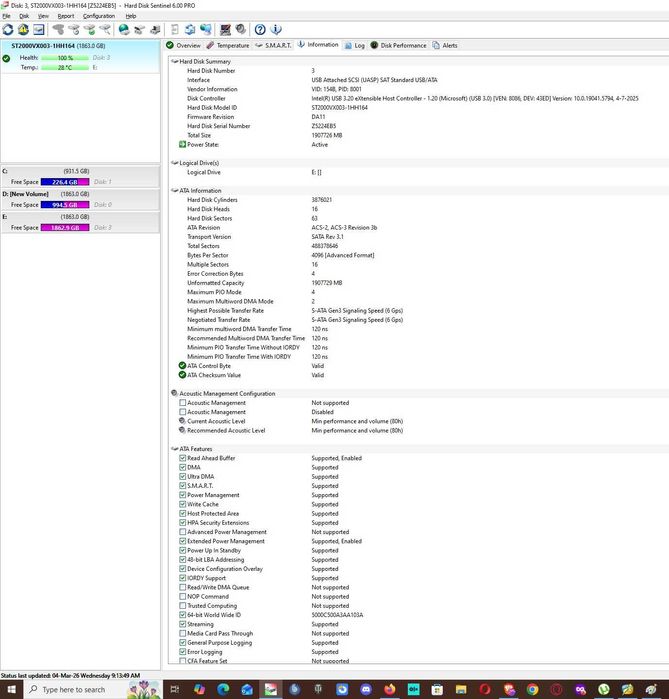Open Help via blue question mark icon
The height and width of the screenshot is (699, 669).
pos(260,29)
